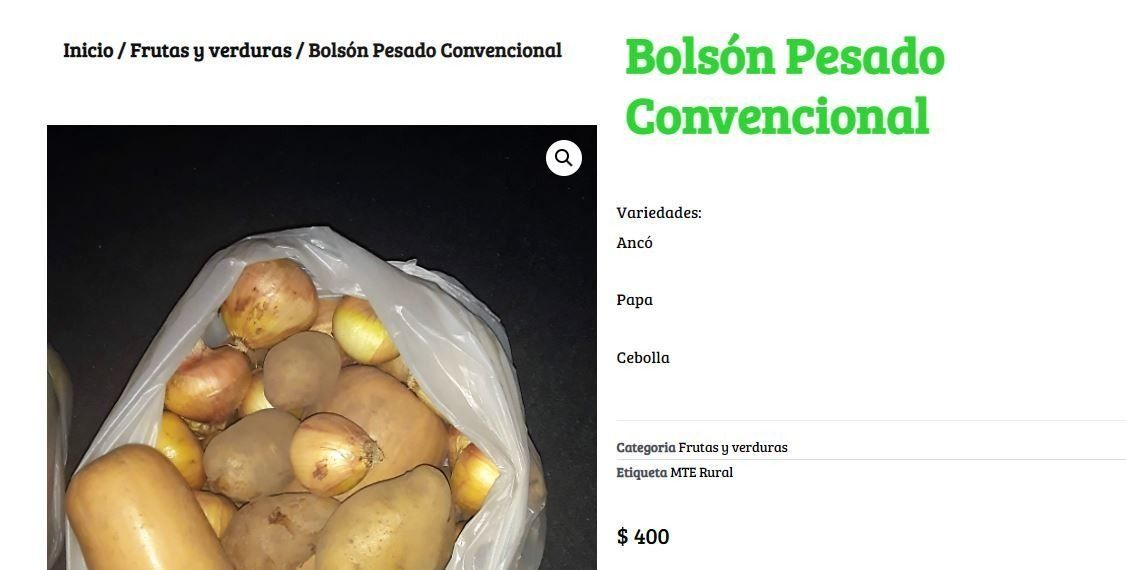Click Bolsón Pesado Convencional breadcrumb text
The height and width of the screenshot is (570, 1126).
pos(434,50)
